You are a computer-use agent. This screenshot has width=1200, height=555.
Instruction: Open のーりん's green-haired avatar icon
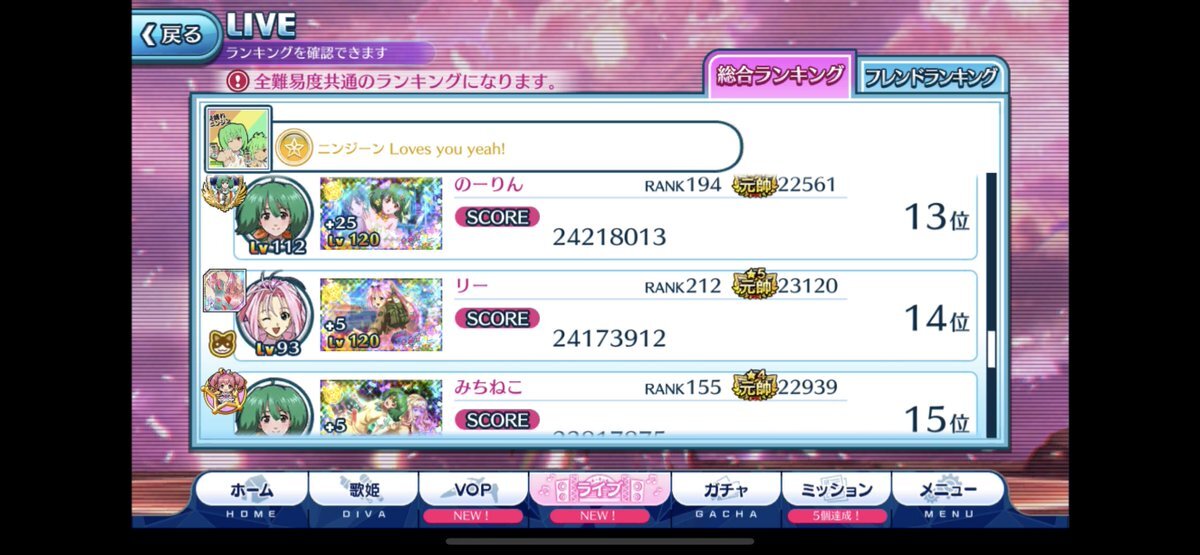273,216
